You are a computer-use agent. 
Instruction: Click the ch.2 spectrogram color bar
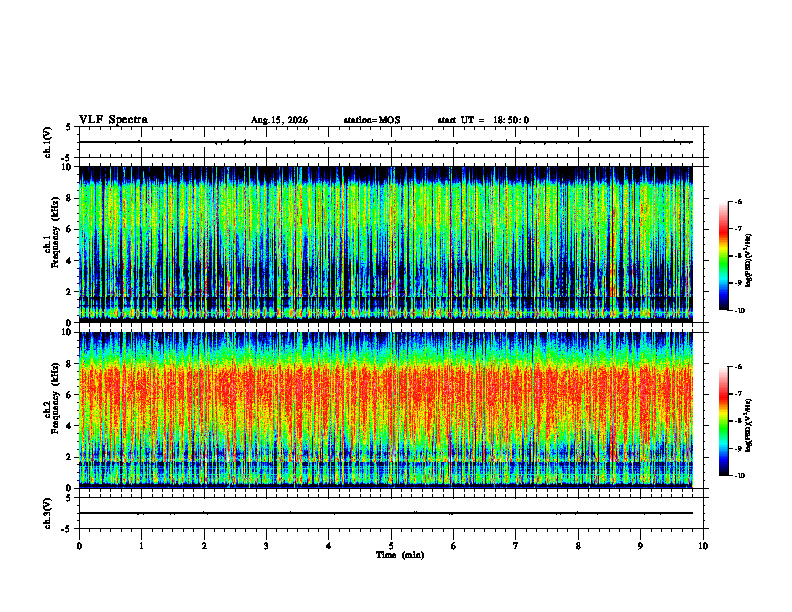click(x=723, y=421)
